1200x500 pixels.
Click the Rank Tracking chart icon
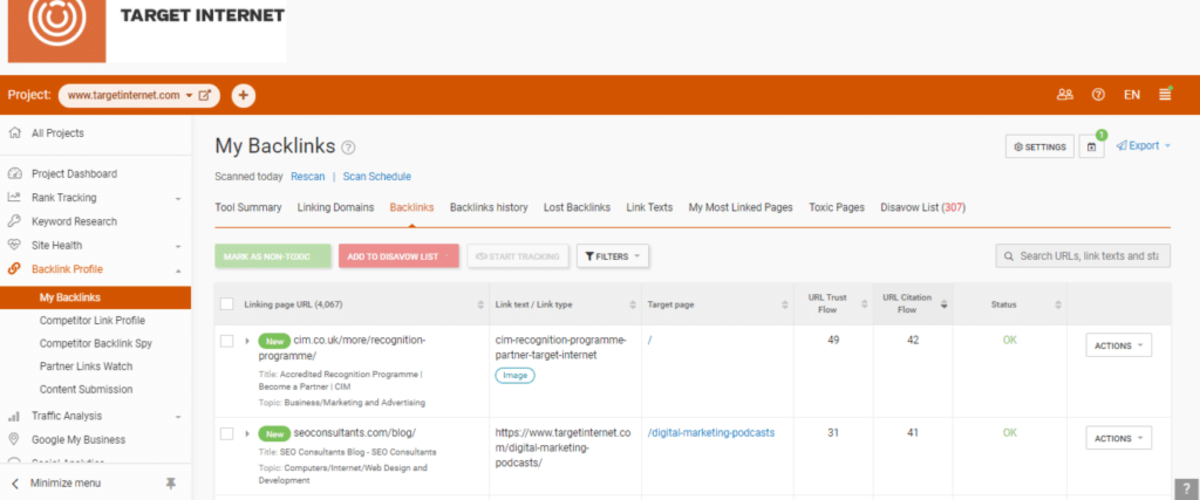tap(14, 197)
